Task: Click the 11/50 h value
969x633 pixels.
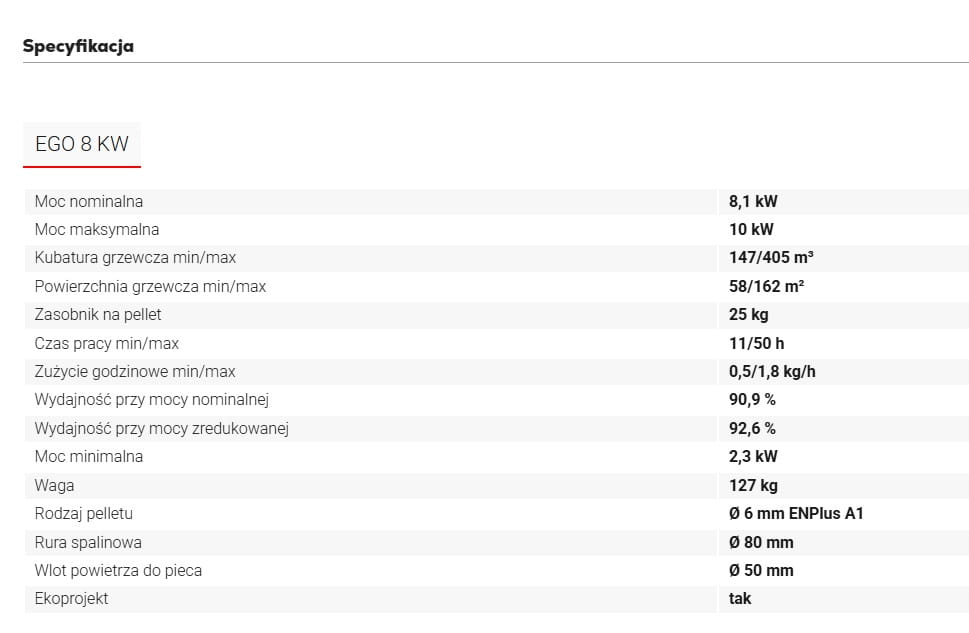Action: 756,344
